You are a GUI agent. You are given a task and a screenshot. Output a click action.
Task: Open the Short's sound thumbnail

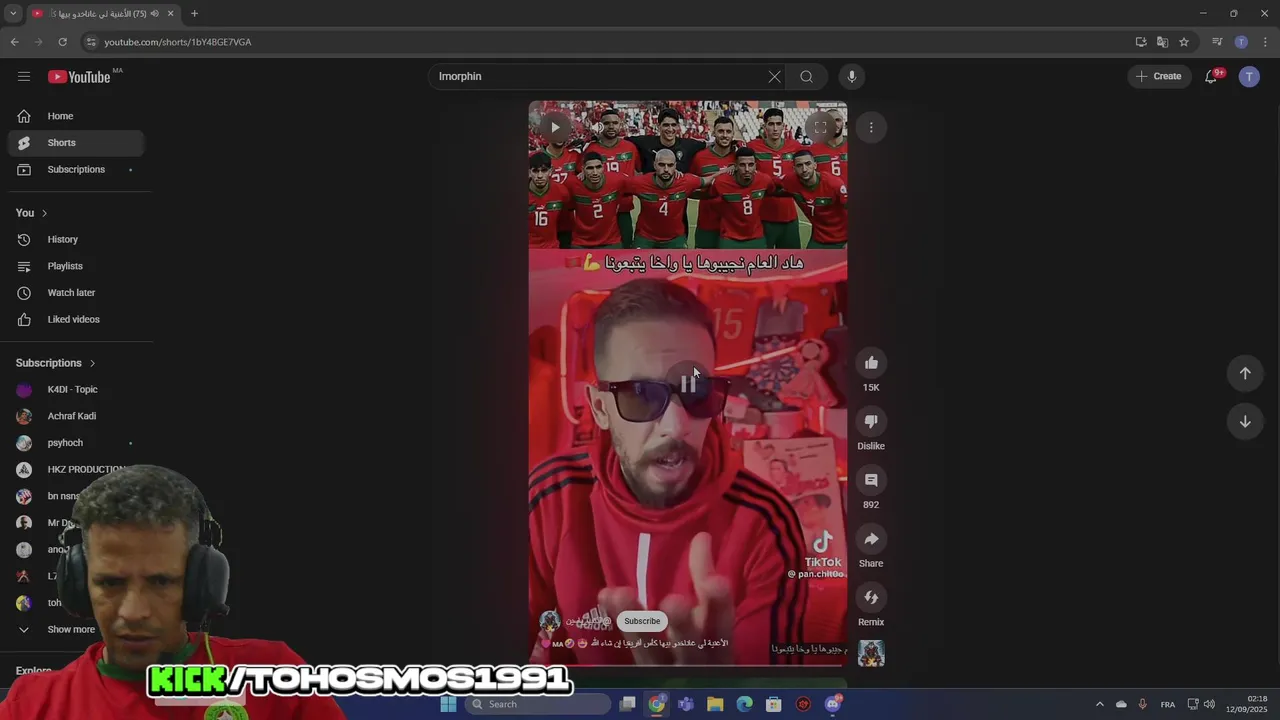pos(871,653)
